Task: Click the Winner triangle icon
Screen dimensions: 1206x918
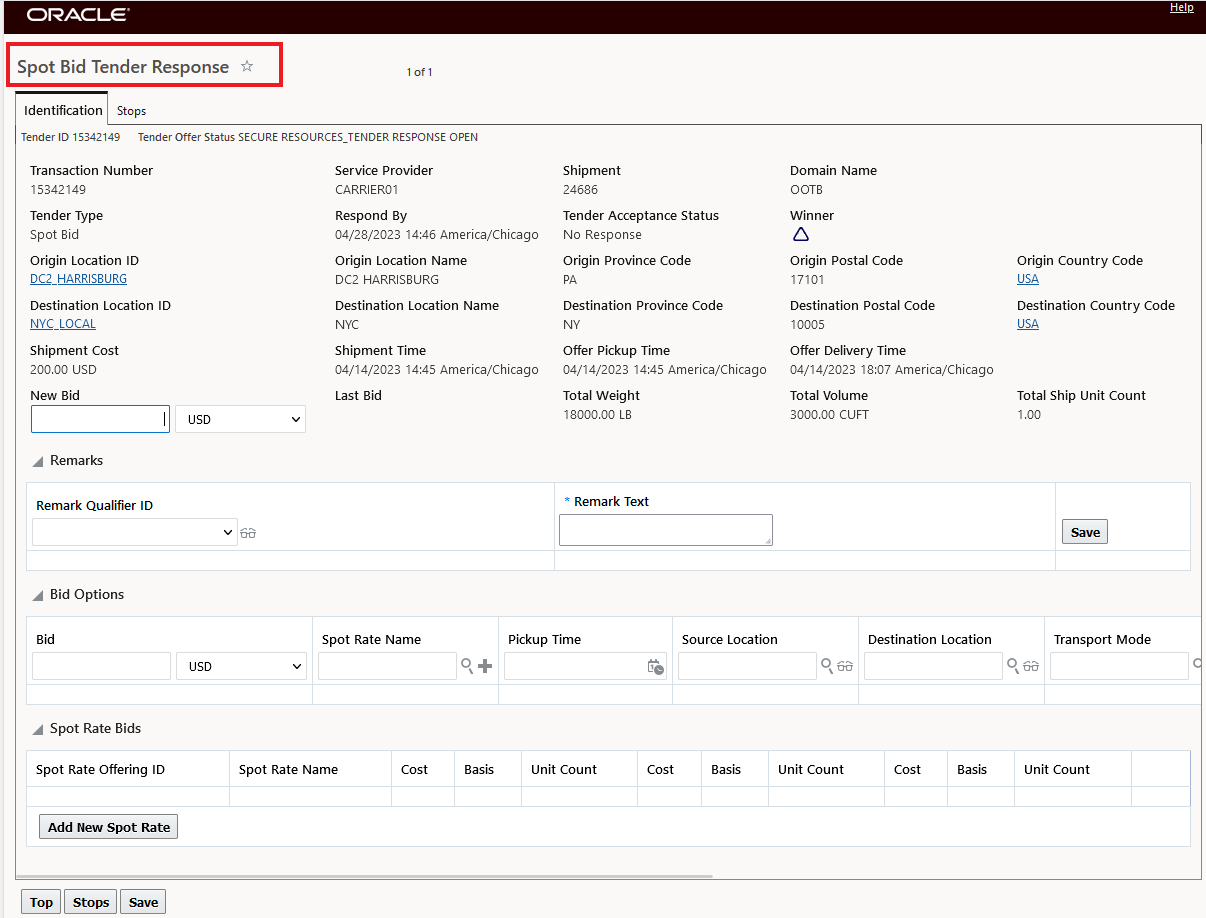Action: pos(800,235)
